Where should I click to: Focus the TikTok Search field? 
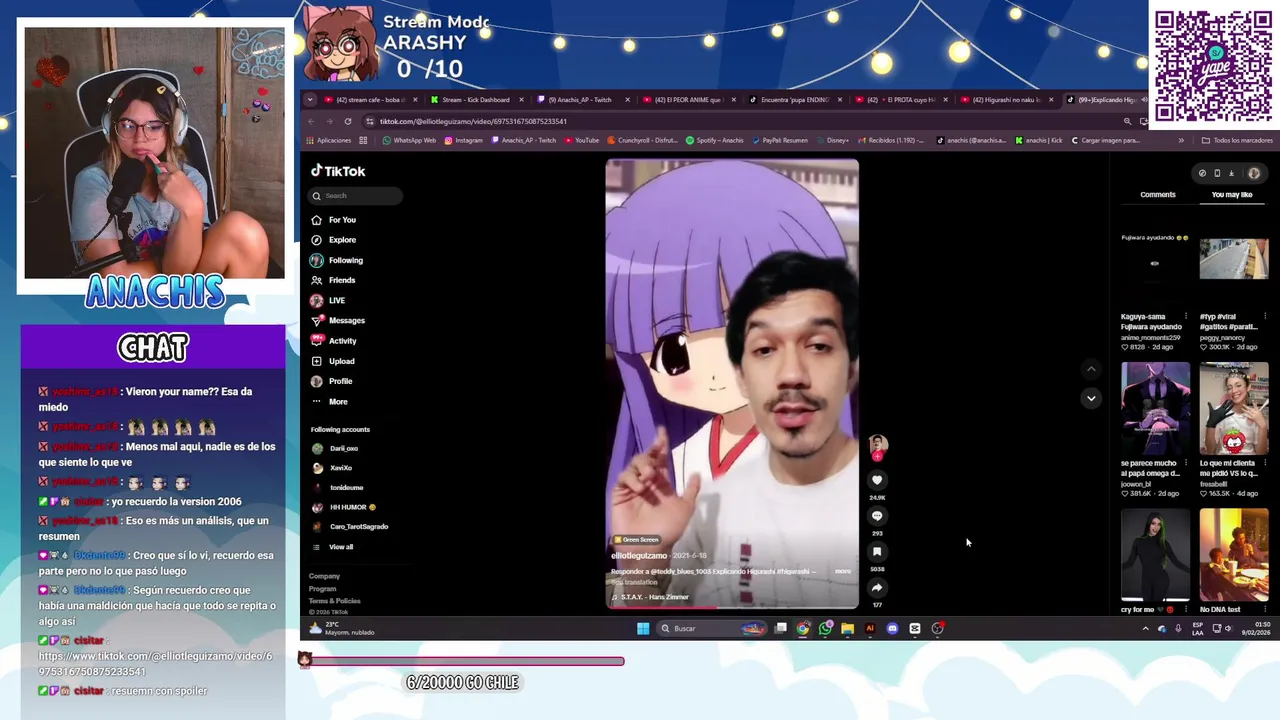pos(356,196)
